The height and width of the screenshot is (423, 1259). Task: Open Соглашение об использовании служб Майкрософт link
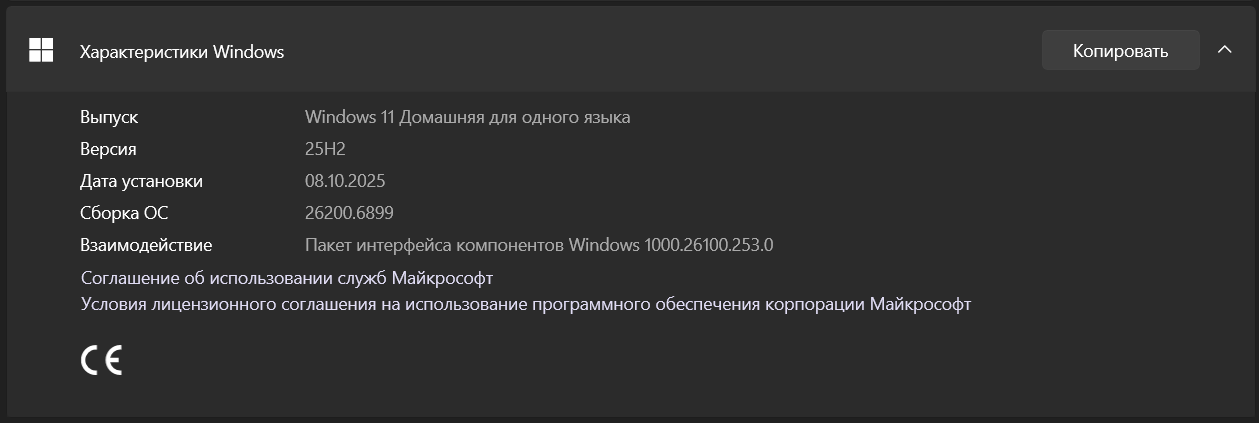coord(286,277)
